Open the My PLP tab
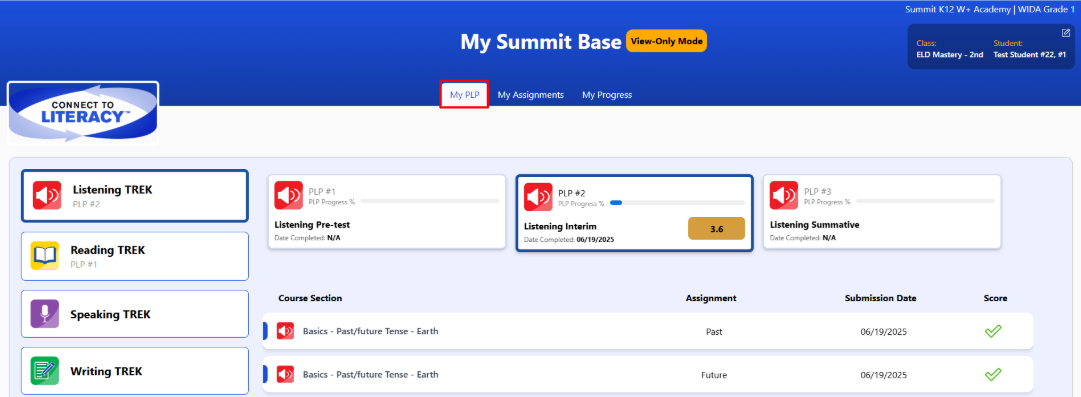Screen dimensions: 1081x397 point(465,95)
